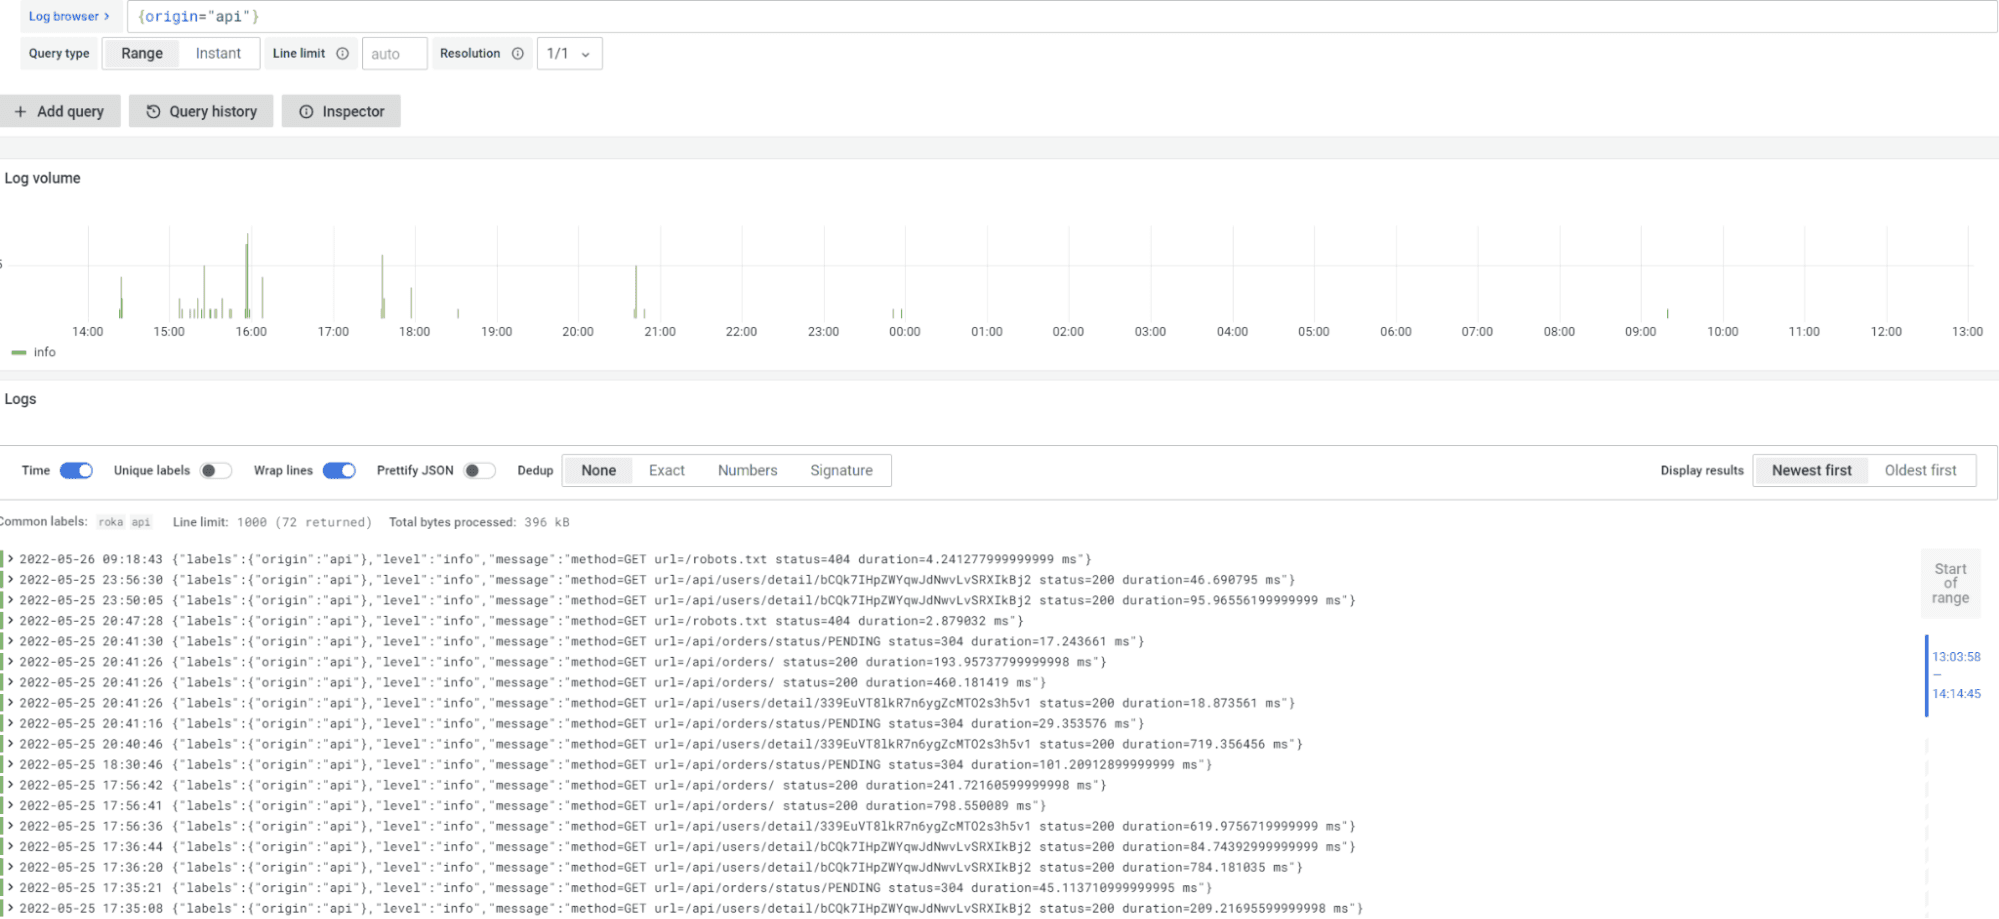The width and height of the screenshot is (1999, 919).
Task: Open the Resolution 1/1 dropdown
Action: pos(569,54)
